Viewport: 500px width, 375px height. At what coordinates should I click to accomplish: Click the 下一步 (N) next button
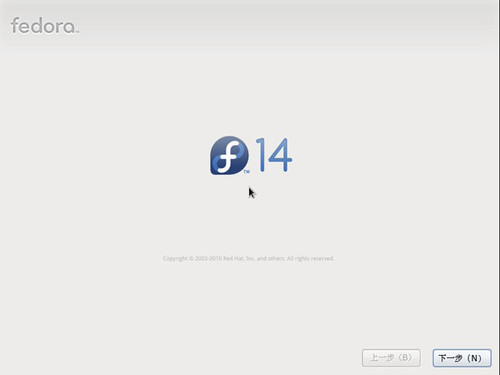[462, 358]
